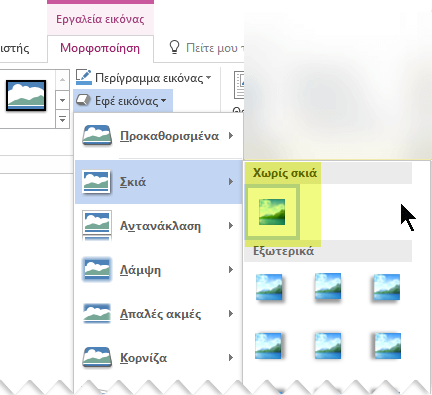Click the Κορνίζα bevel icon

coord(97,357)
